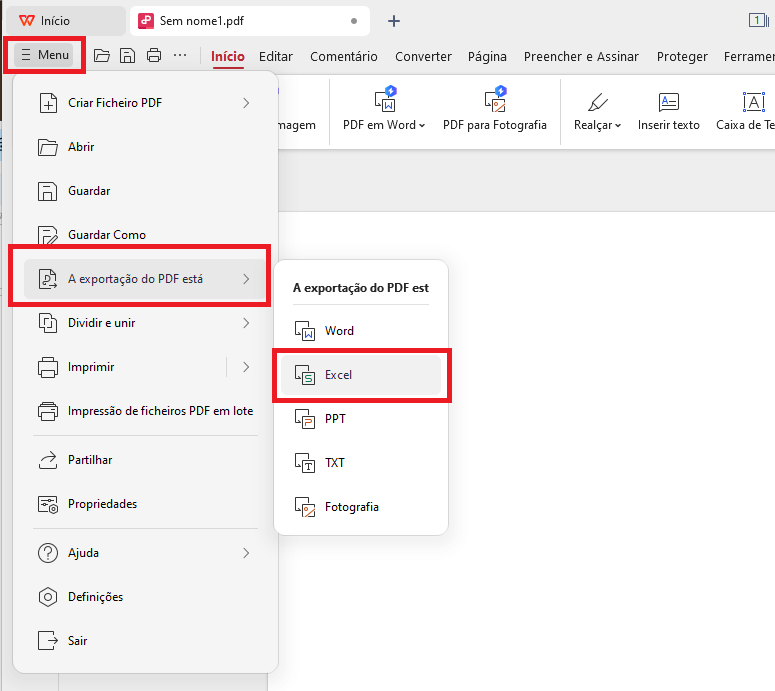The width and height of the screenshot is (775, 691).
Task: Choose Dividir e unir menu item
Action: (145, 323)
